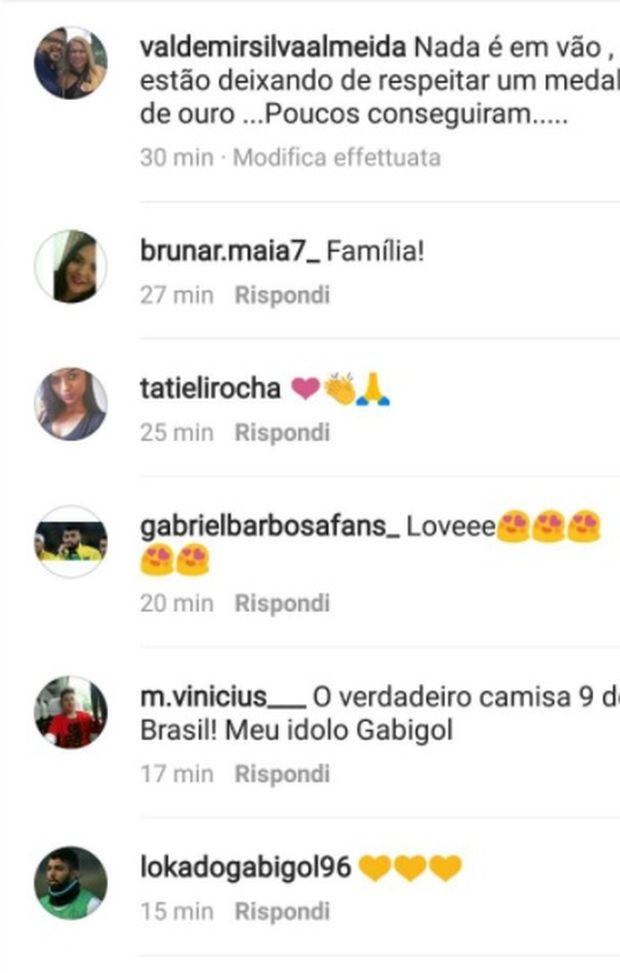Open gabrielbarbosafans_ avatar image
Screen dimensions: 620x973
point(70,542)
